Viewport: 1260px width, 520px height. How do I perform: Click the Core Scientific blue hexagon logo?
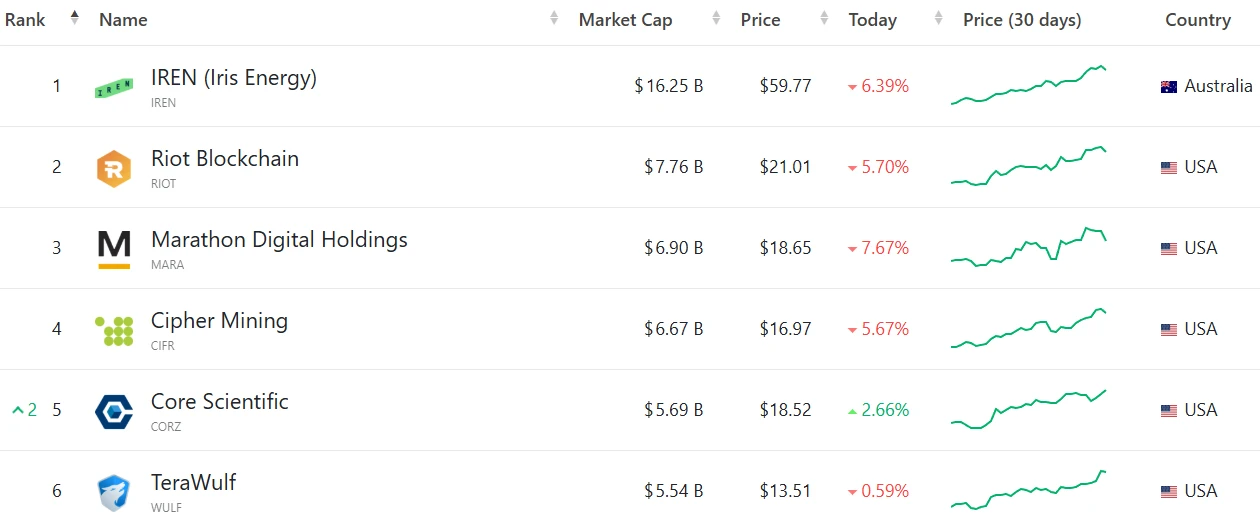114,411
